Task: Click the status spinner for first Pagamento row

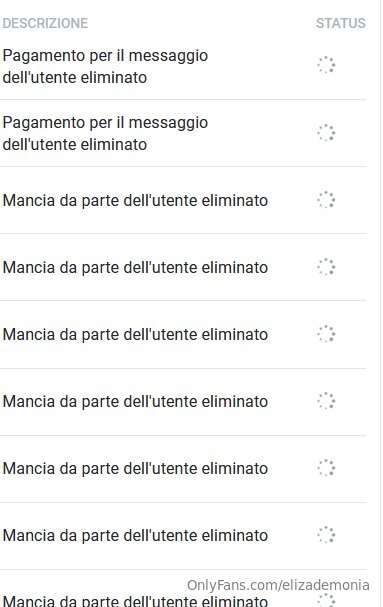Action: (x=326, y=65)
